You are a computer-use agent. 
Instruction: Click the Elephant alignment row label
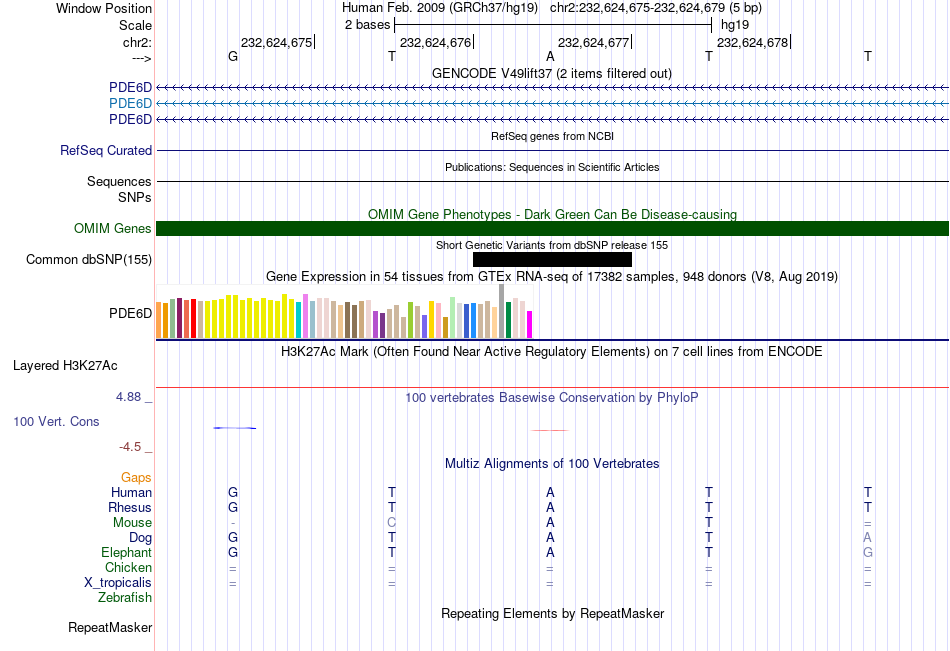coord(126,553)
